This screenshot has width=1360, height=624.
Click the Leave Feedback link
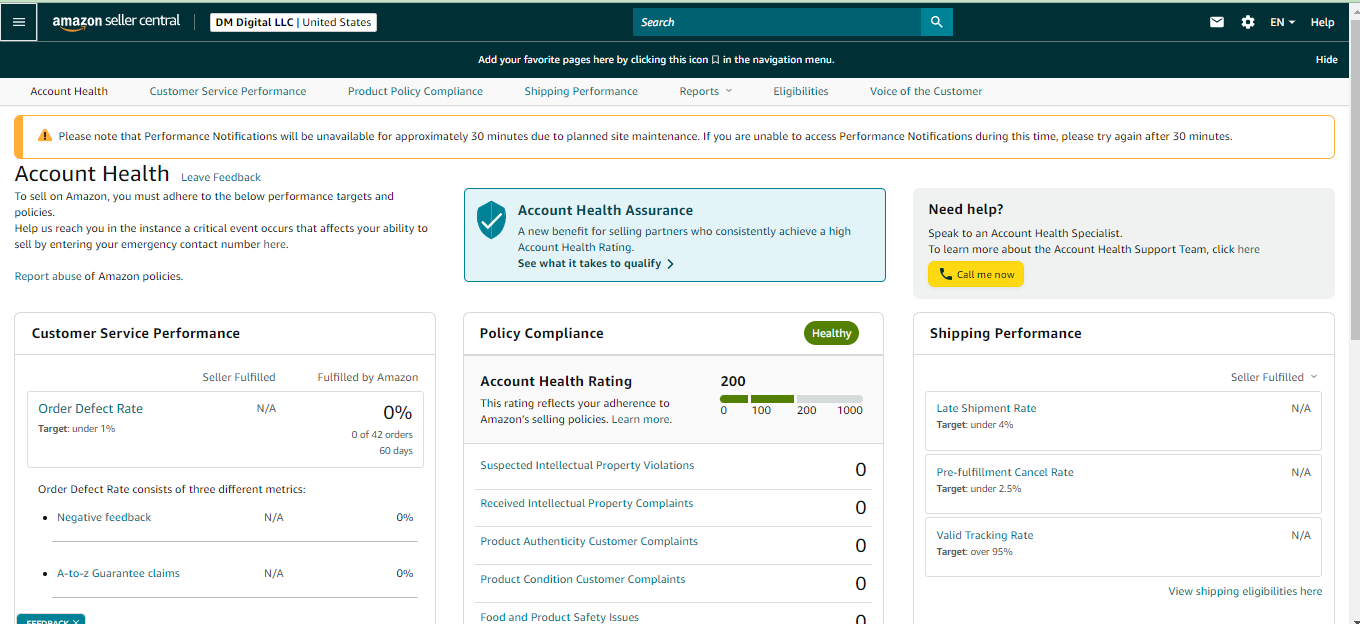[x=221, y=177]
